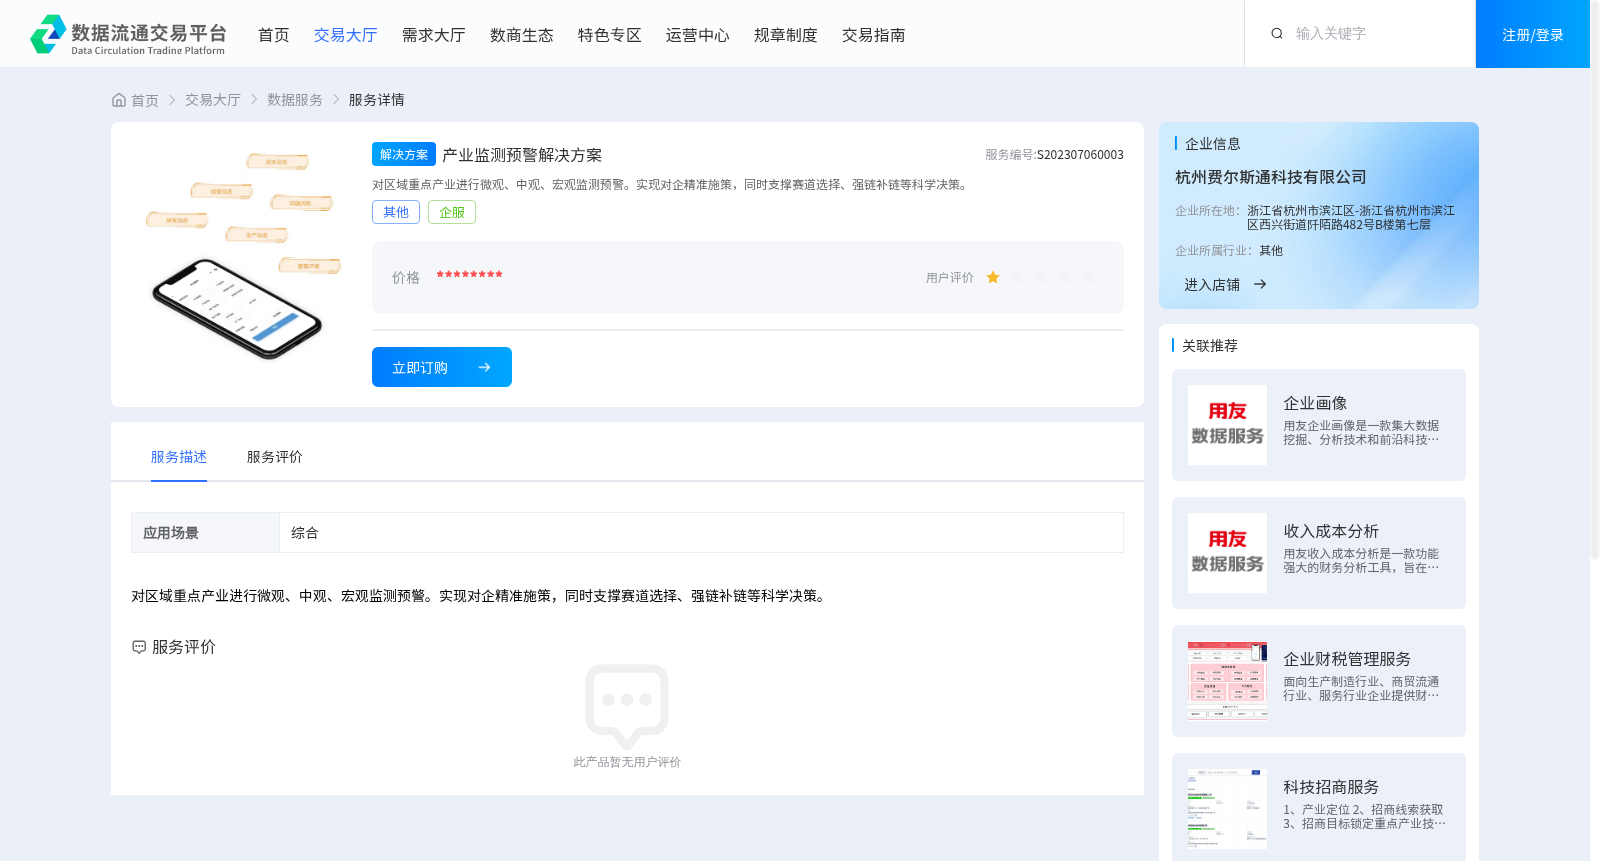Set rating to first star
Screen dimensions: 1600x861
click(993, 278)
